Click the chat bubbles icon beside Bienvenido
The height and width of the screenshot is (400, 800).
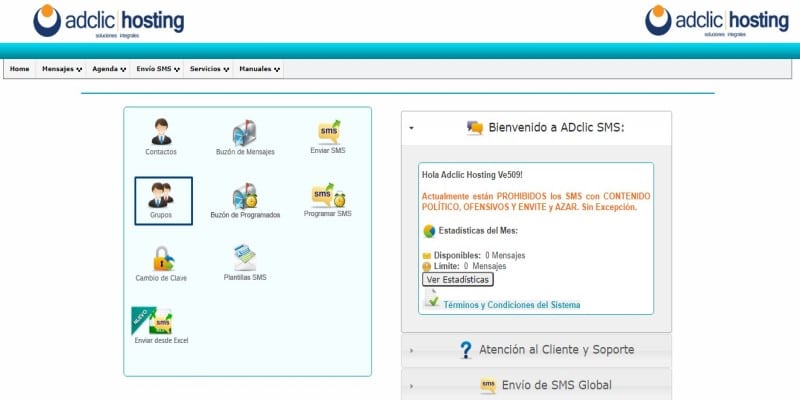click(474, 128)
